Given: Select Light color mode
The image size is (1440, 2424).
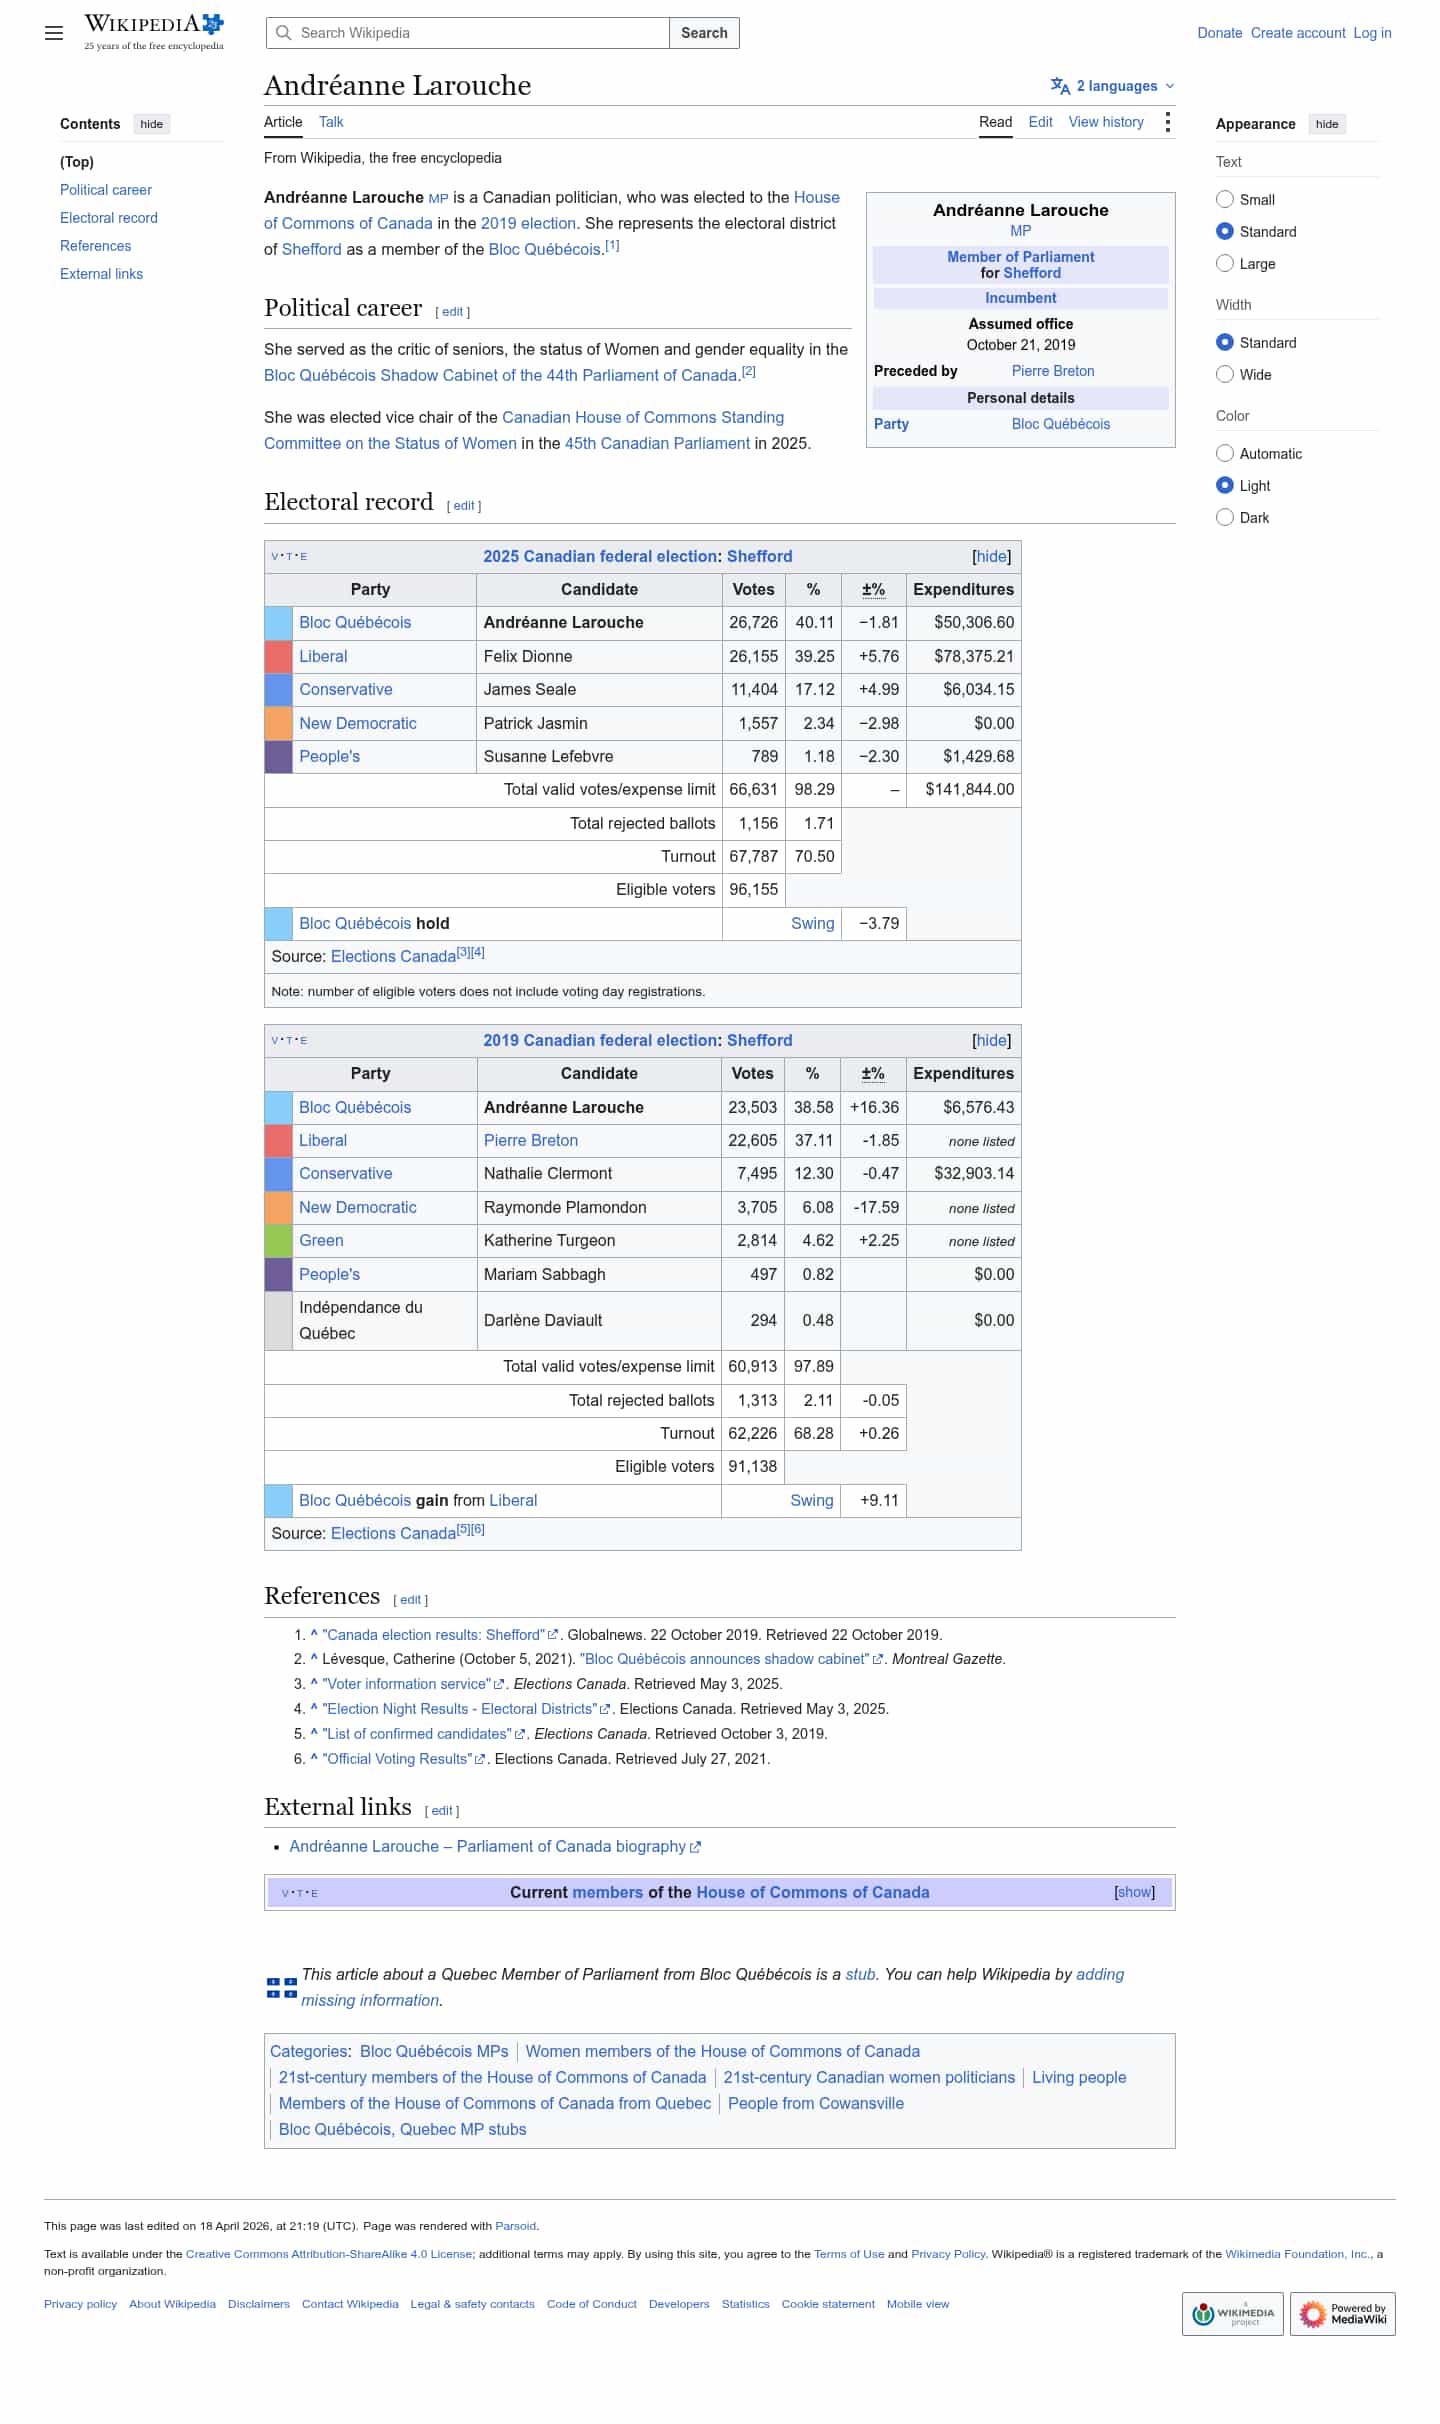Looking at the screenshot, I should [1225, 485].
